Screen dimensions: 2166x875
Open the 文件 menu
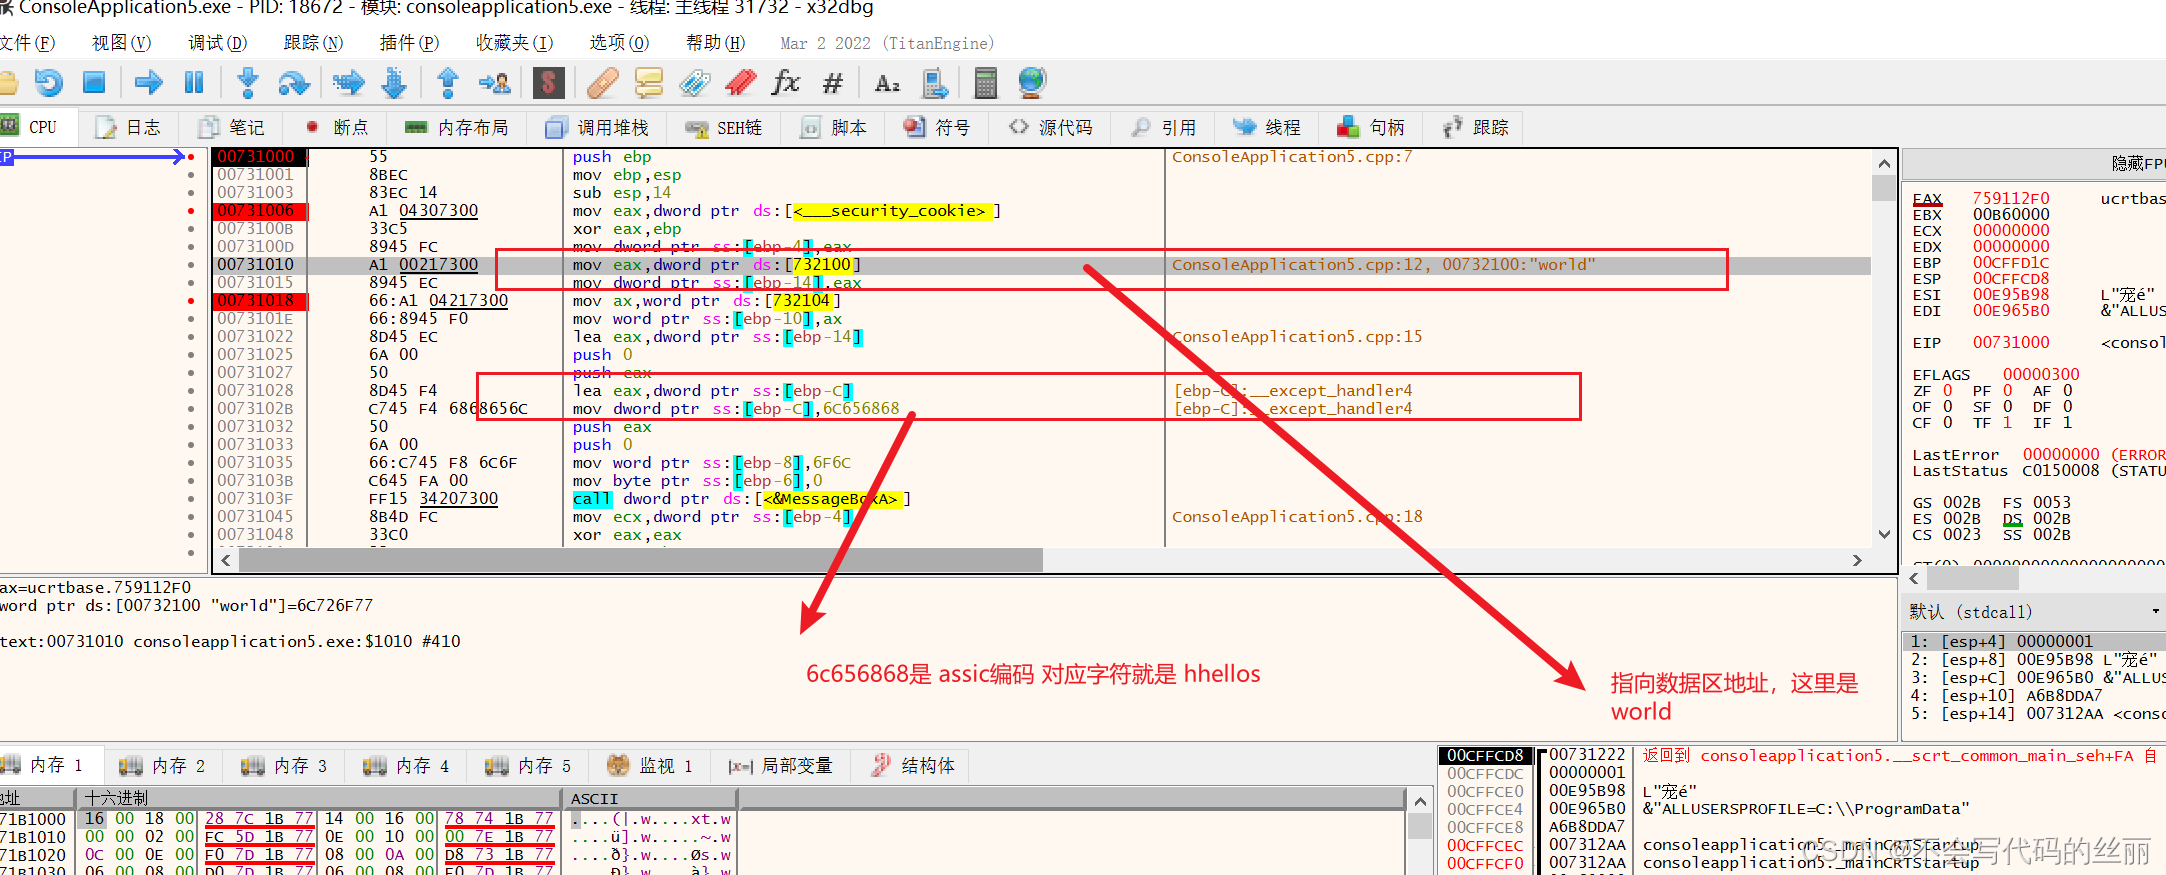[27, 43]
